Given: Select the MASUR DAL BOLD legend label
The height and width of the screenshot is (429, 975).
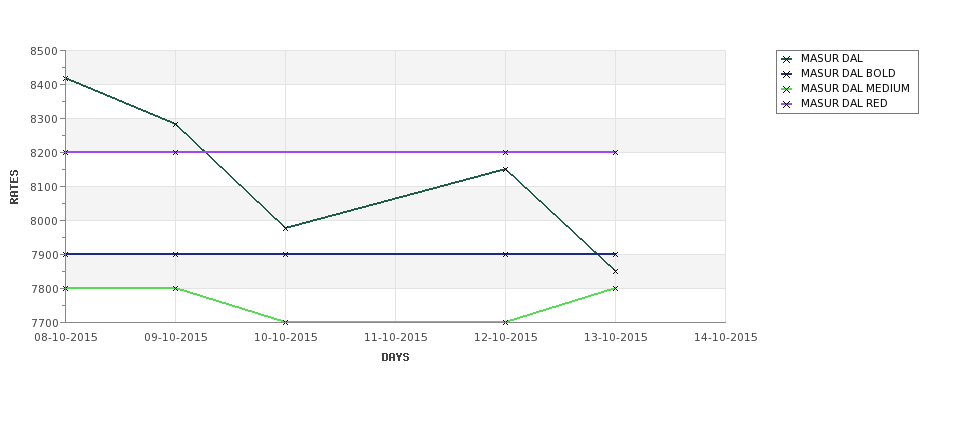Looking at the screenshot, I should (848, 73).
